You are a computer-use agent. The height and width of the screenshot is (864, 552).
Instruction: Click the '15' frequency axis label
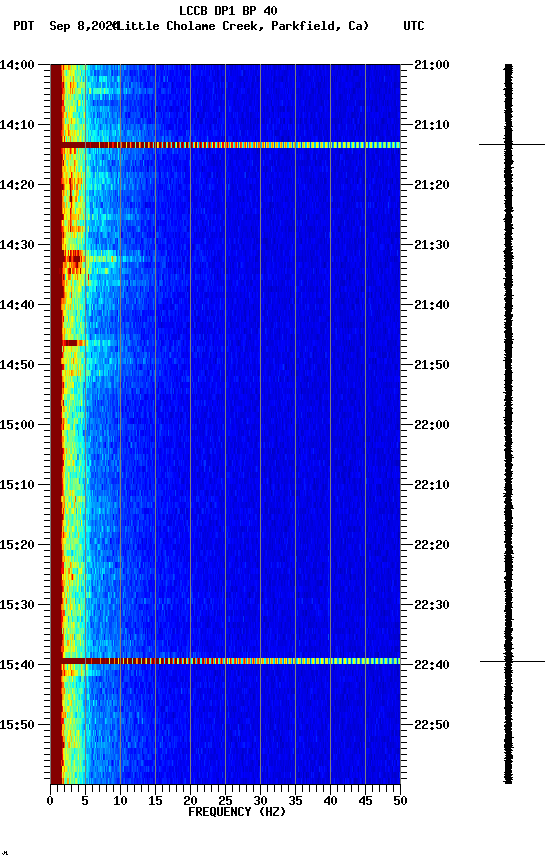(155, 801)
